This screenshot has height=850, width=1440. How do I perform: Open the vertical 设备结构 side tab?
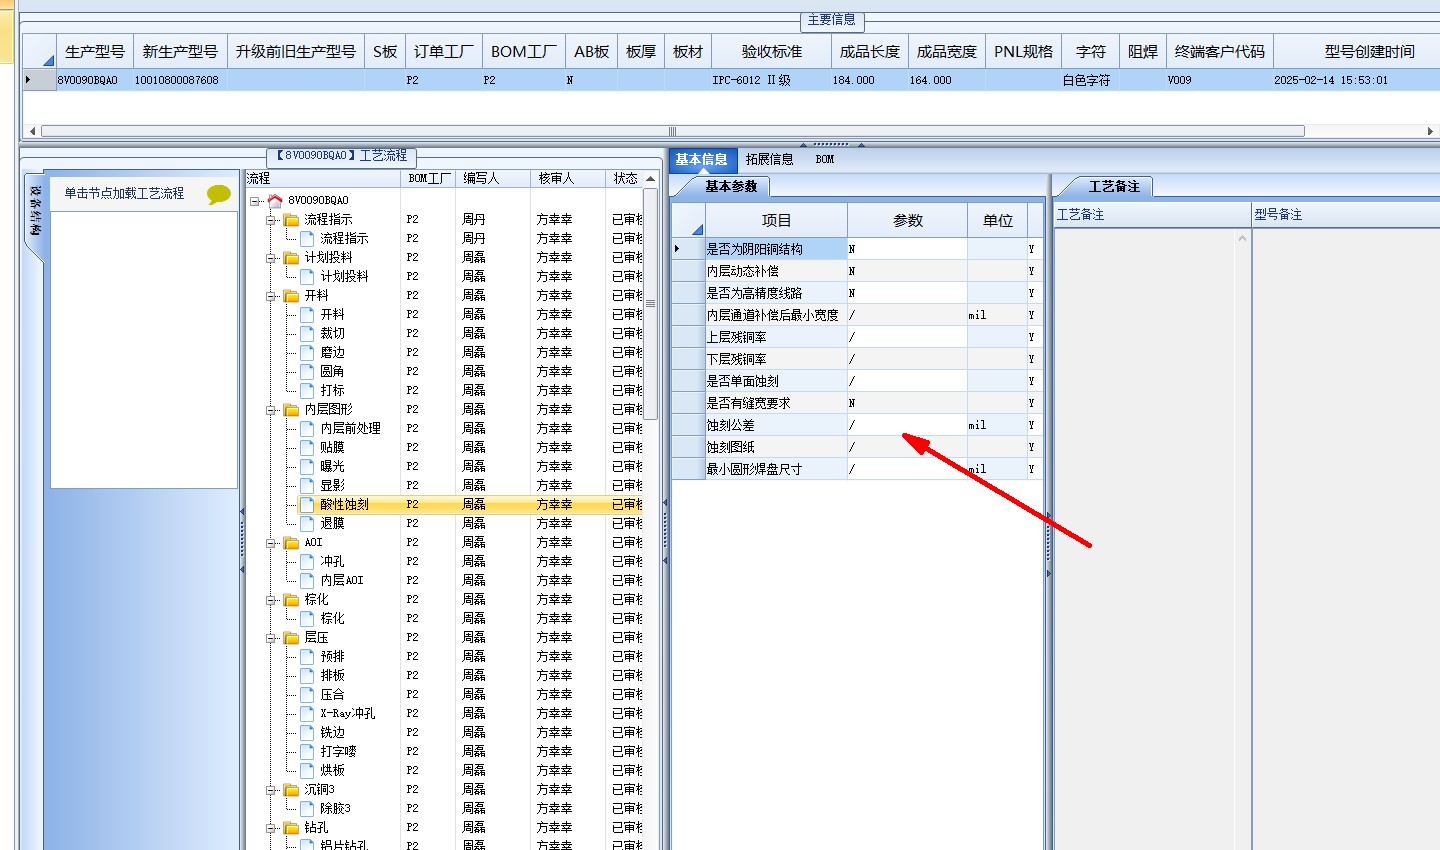coord(35,211)
